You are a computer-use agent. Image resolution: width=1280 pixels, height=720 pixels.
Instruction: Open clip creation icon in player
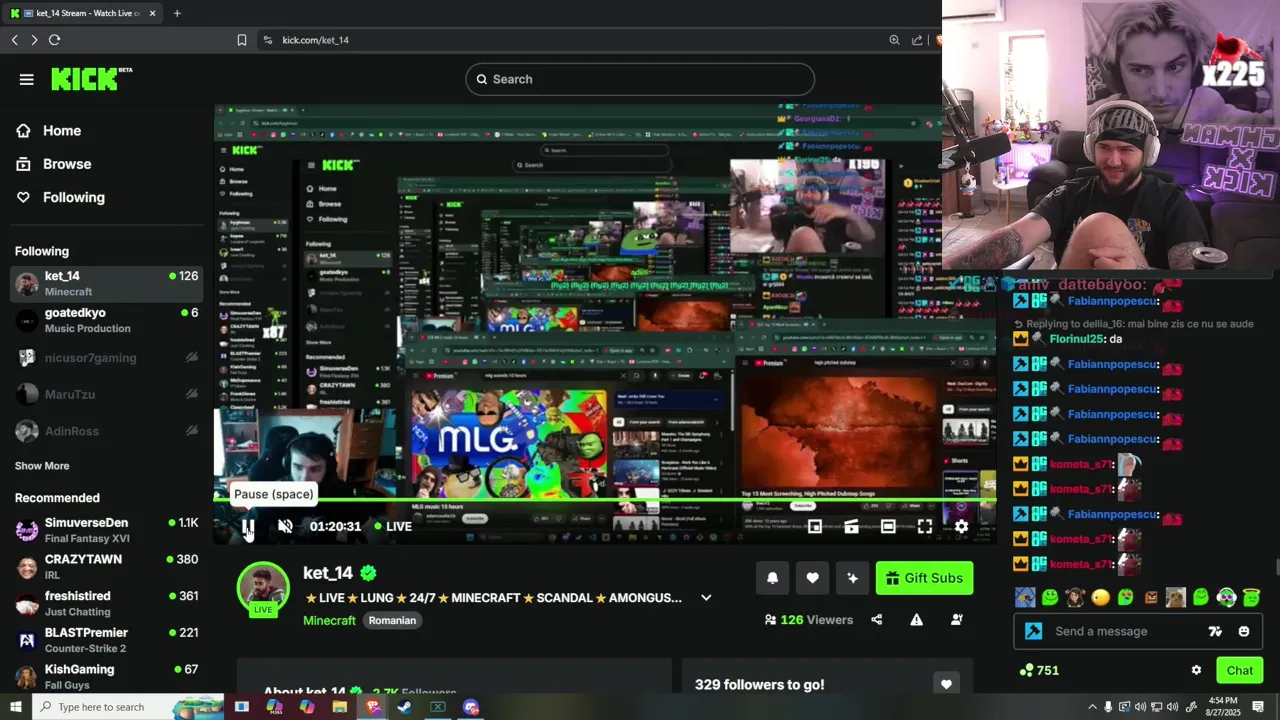point(851,526)
